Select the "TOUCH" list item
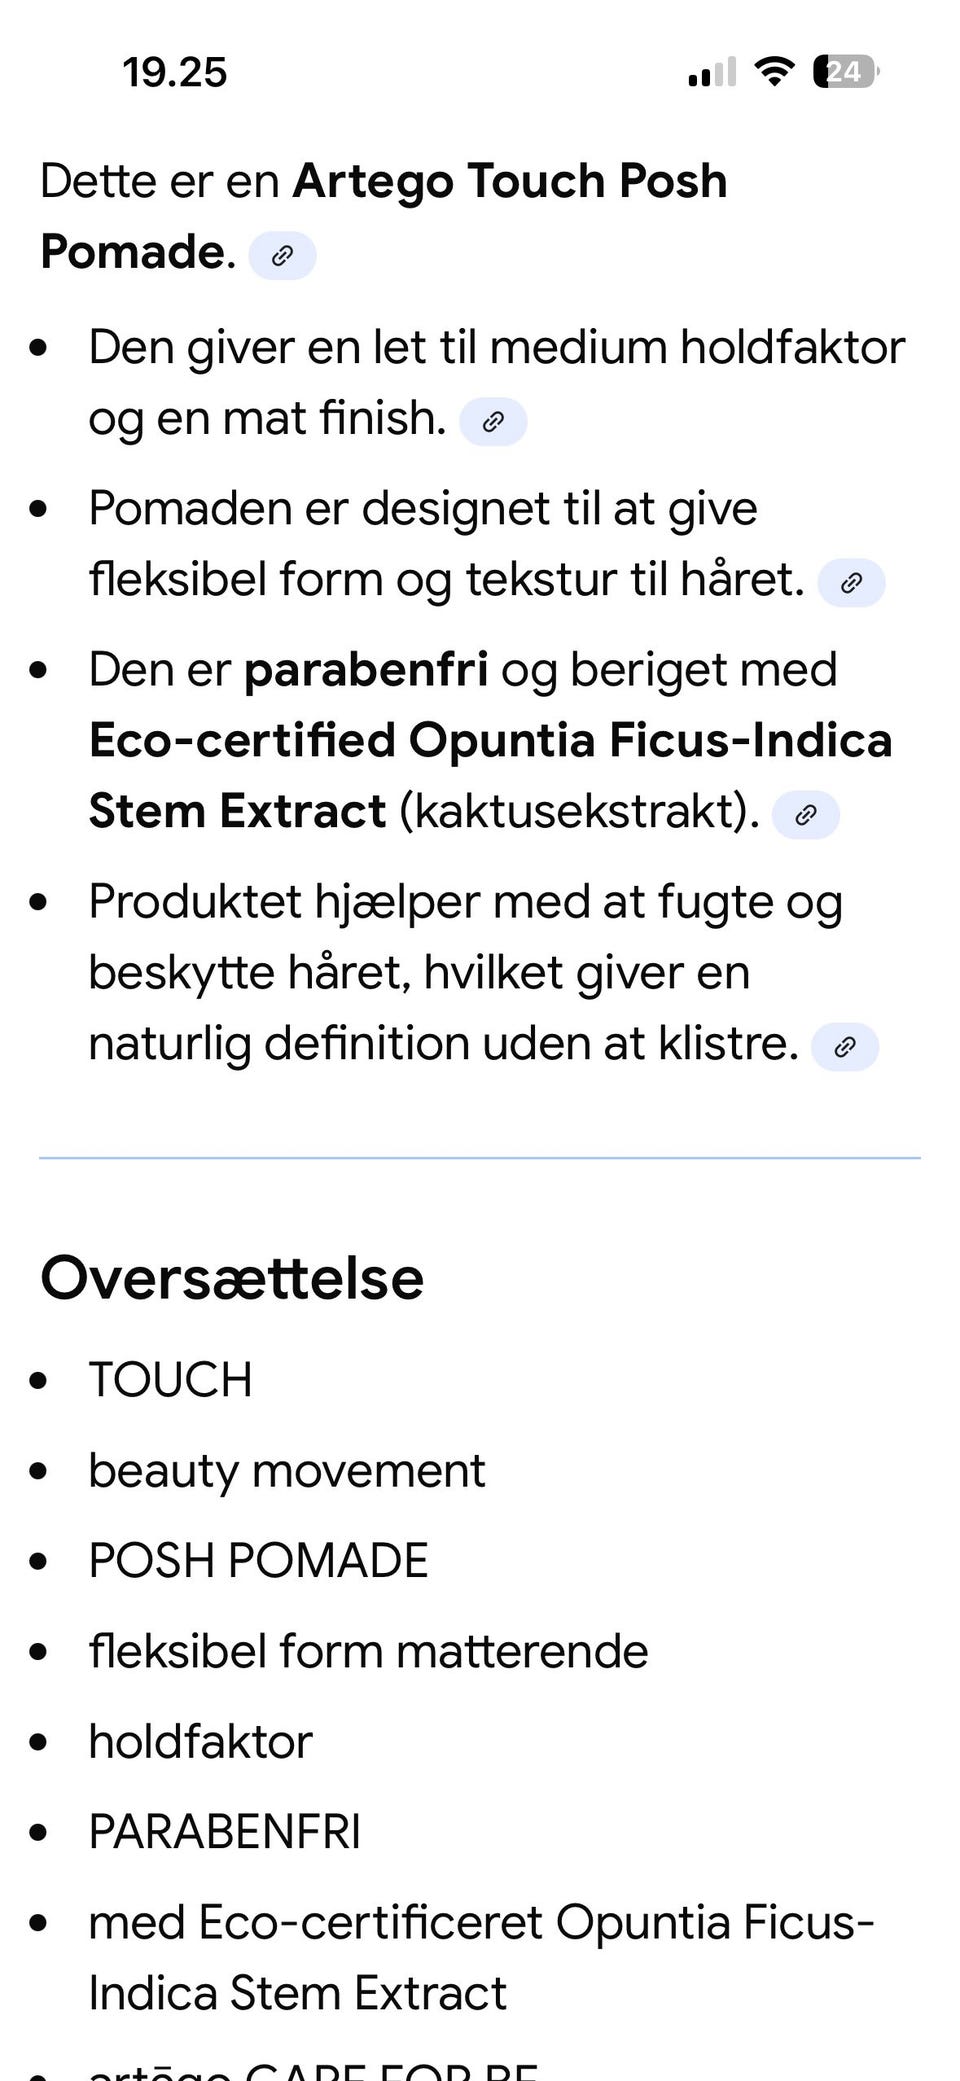 click(170, 1380)
